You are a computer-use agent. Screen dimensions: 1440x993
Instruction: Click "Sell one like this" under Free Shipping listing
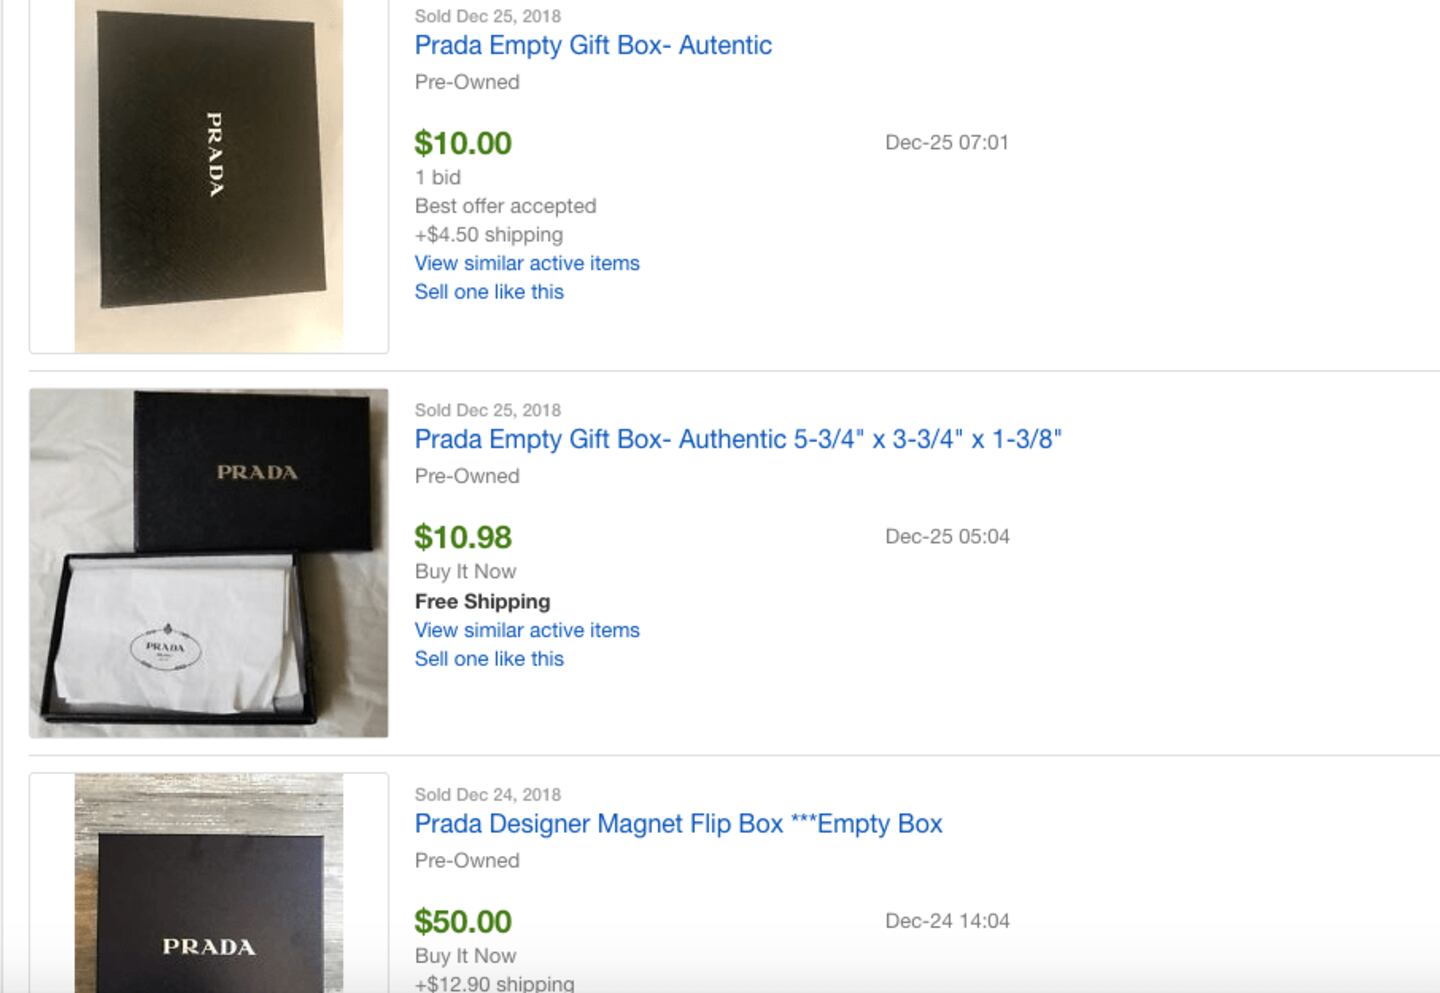[x=489, y=659]
